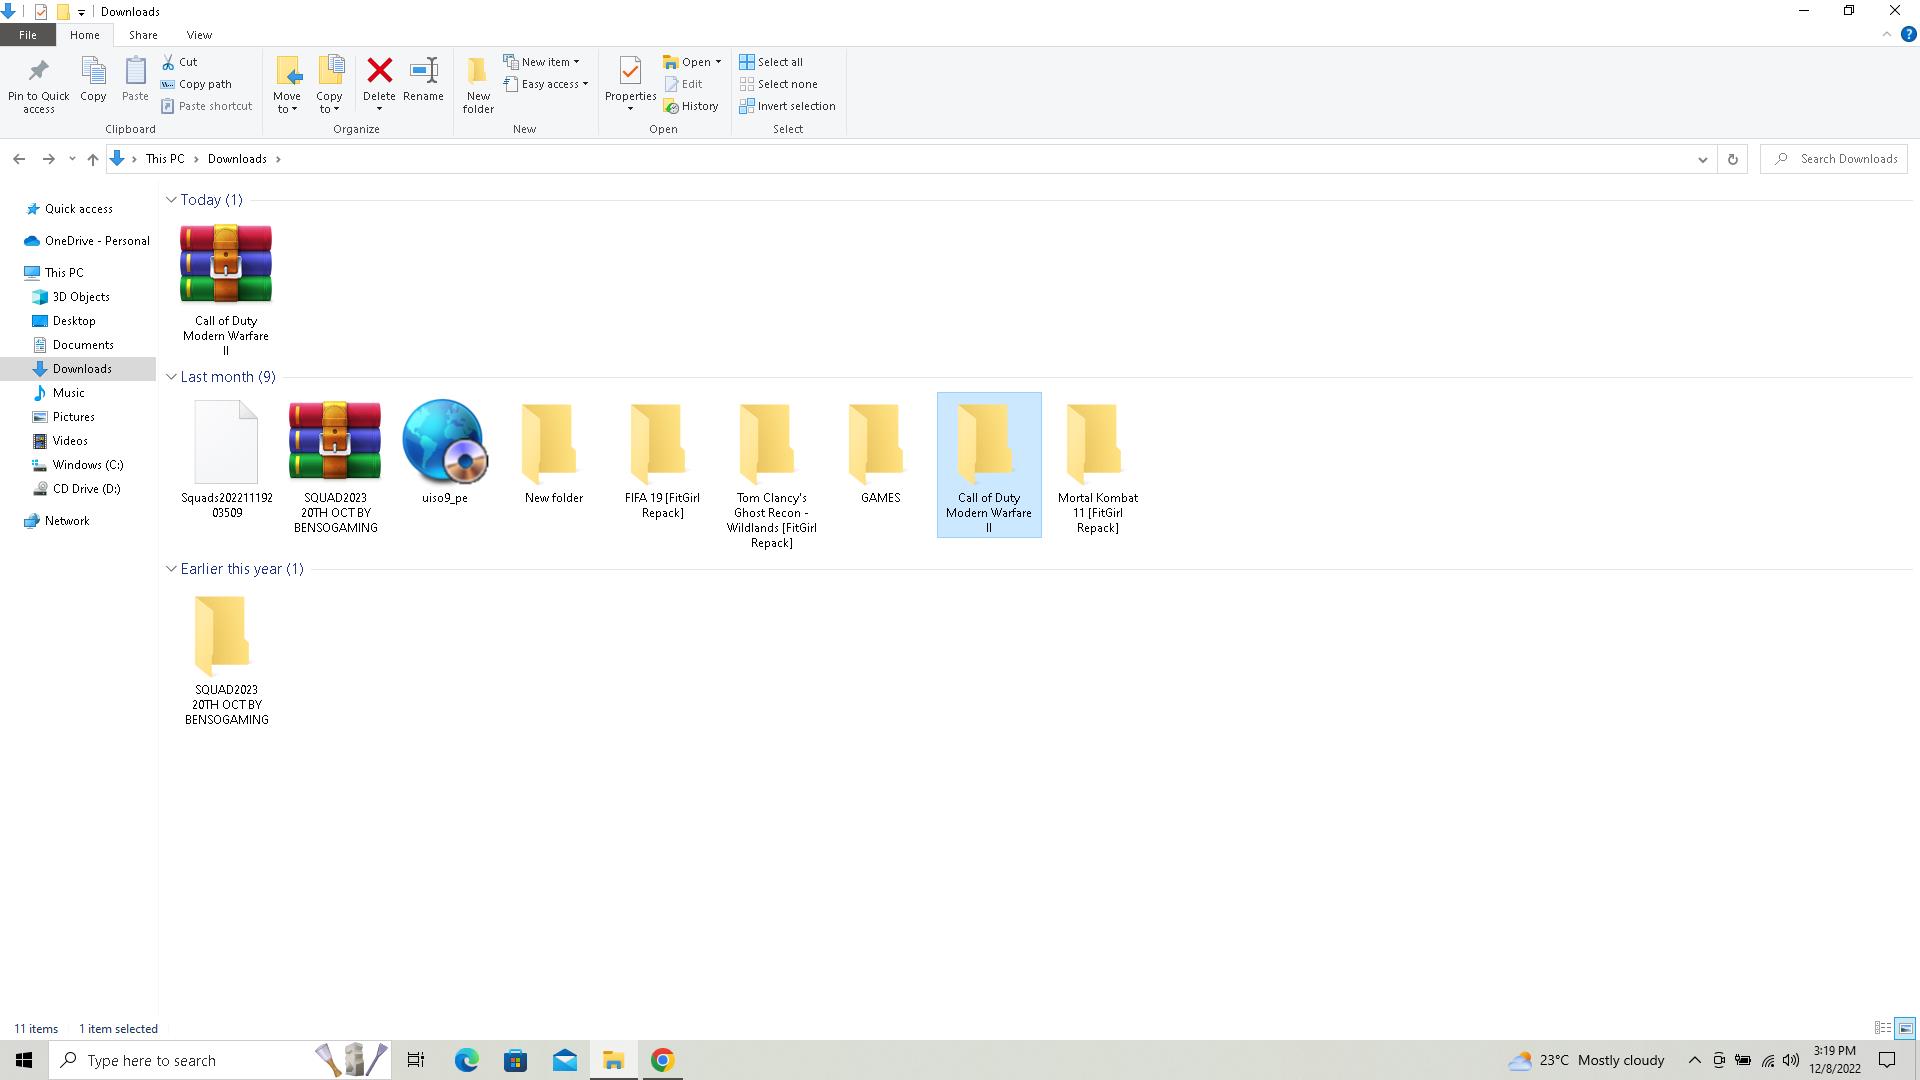Click the History icon in Open group

click(691, 106)
